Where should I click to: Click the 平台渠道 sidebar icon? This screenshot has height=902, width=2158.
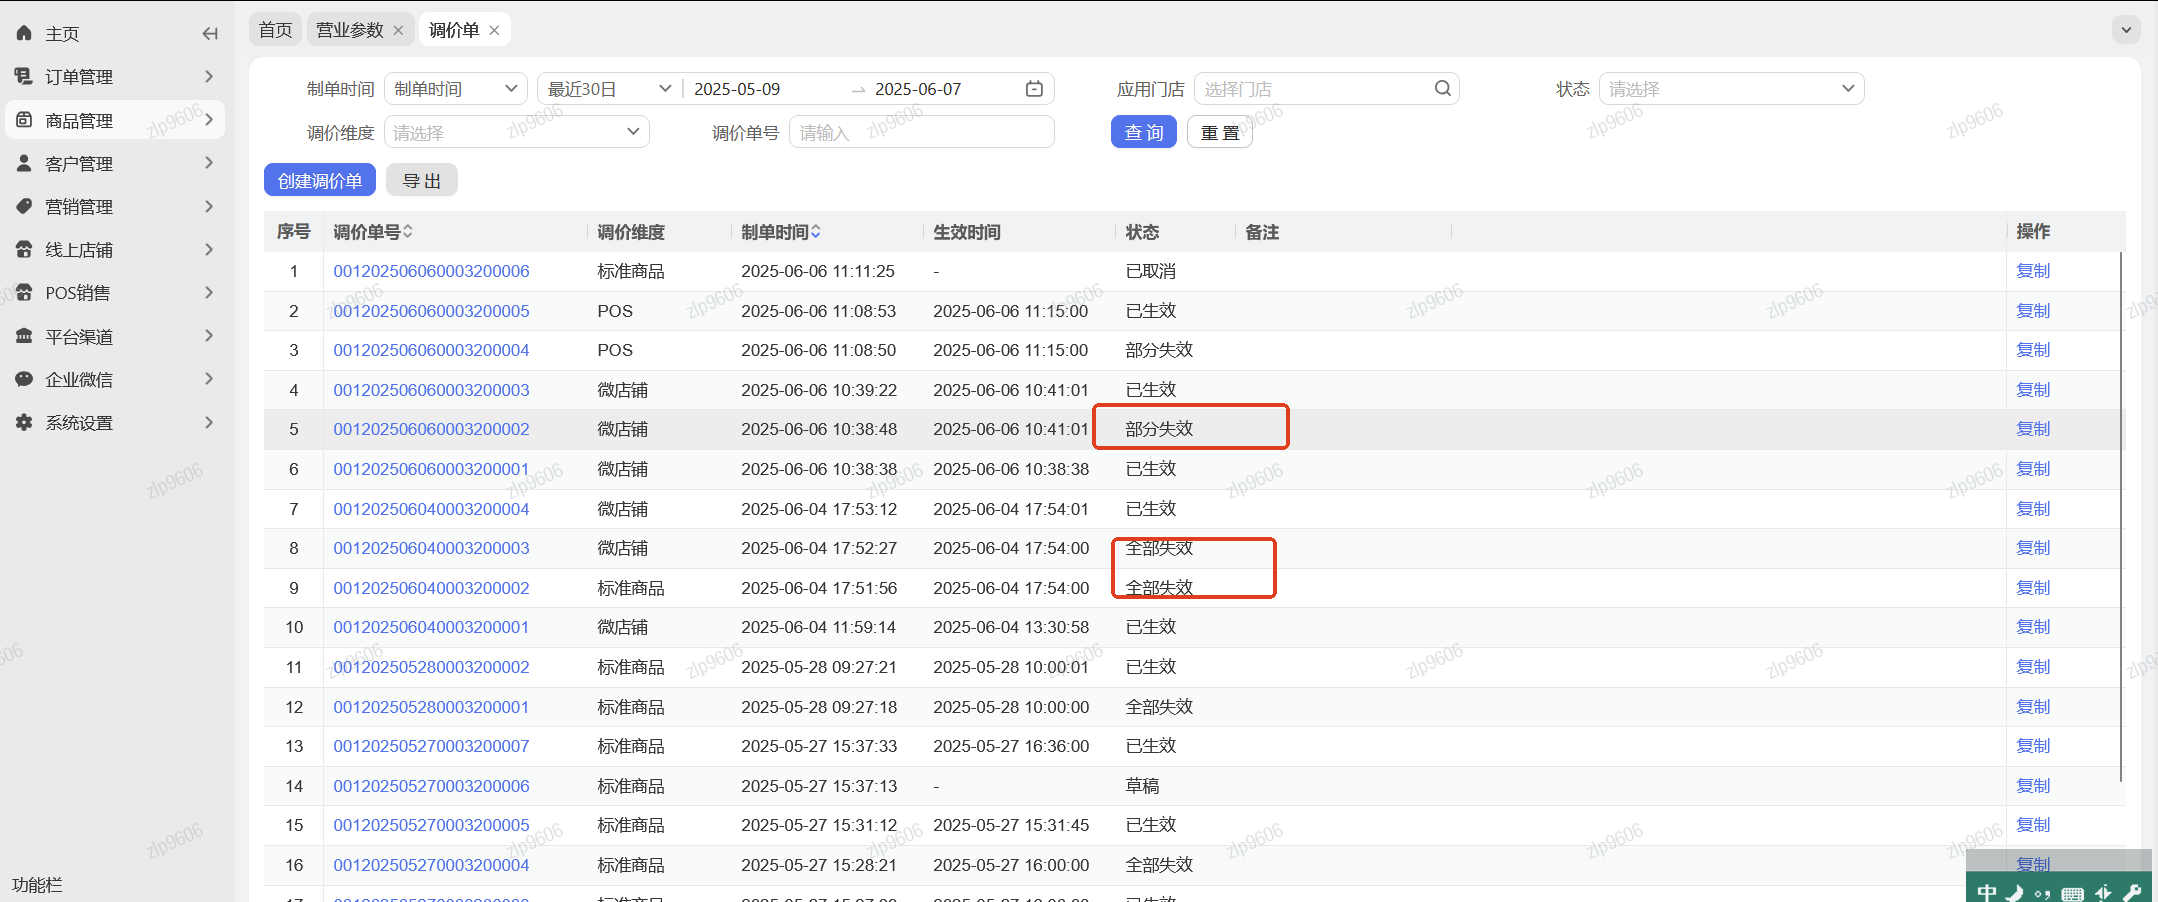[x=24, y=336]
